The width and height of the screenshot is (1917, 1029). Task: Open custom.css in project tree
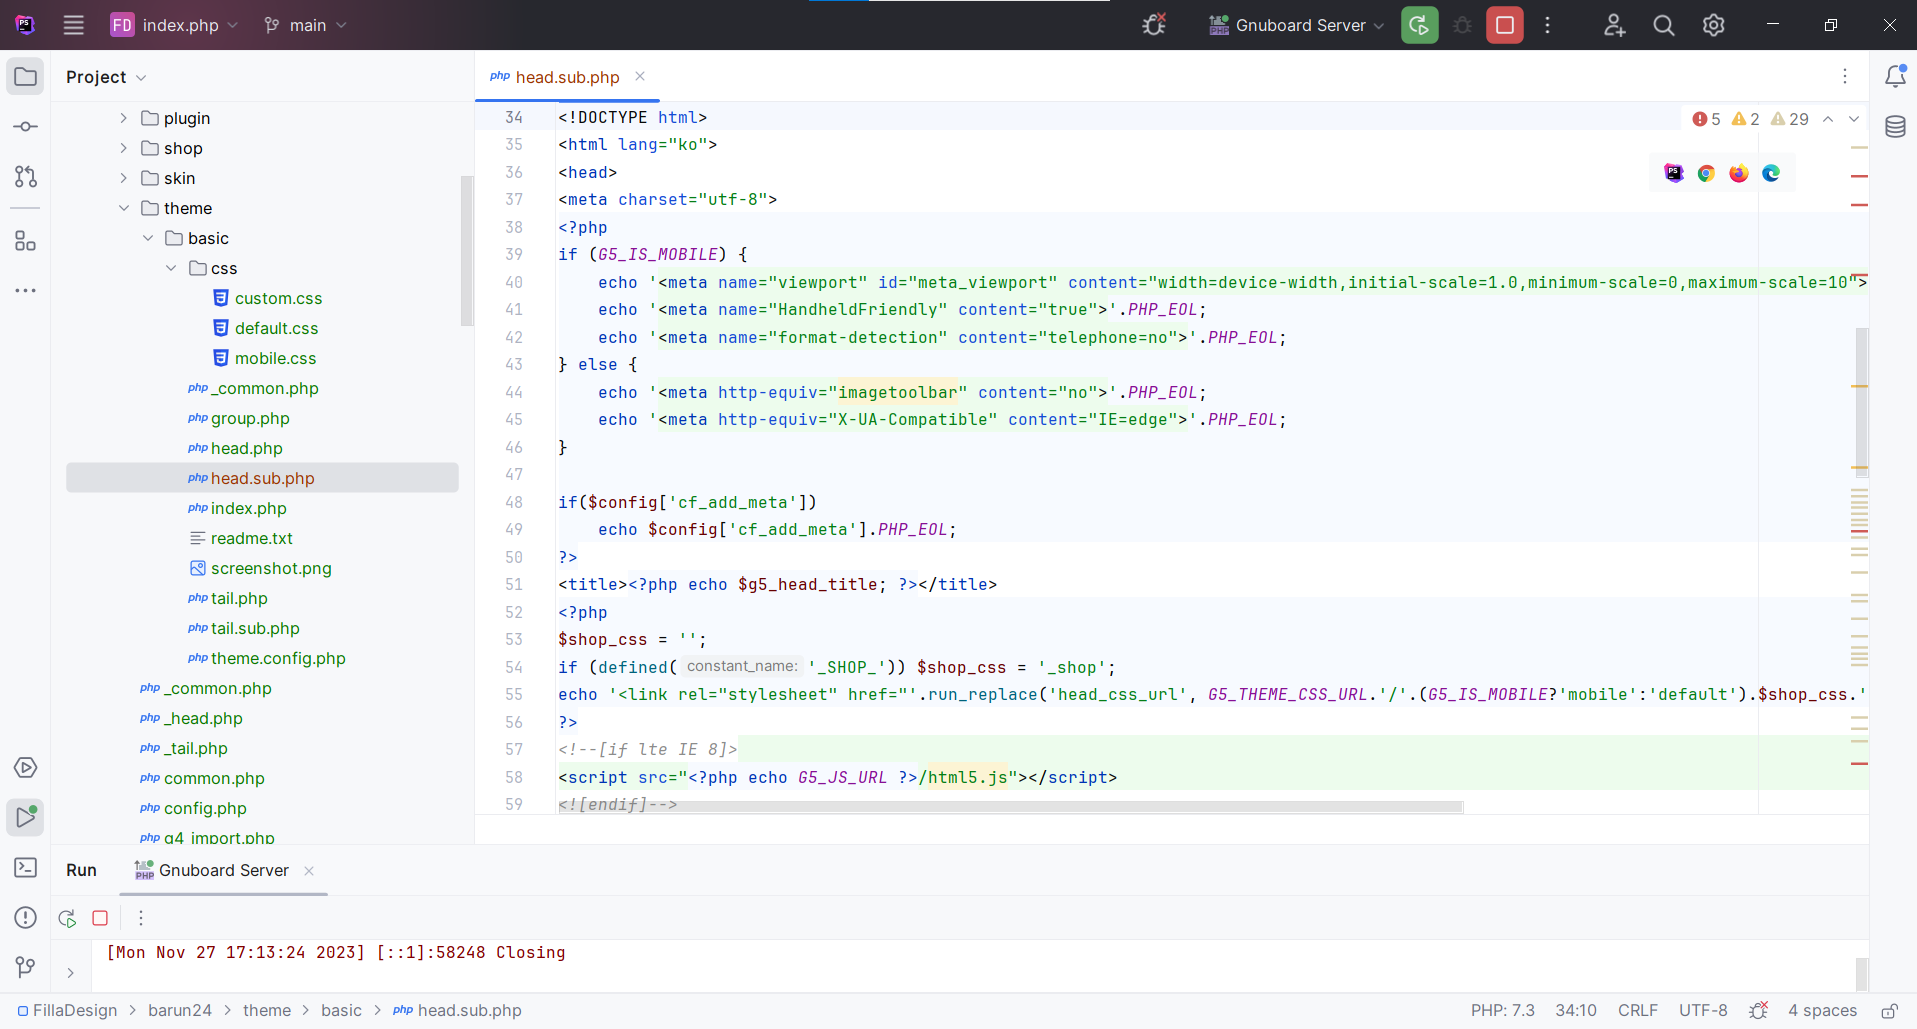267,298
